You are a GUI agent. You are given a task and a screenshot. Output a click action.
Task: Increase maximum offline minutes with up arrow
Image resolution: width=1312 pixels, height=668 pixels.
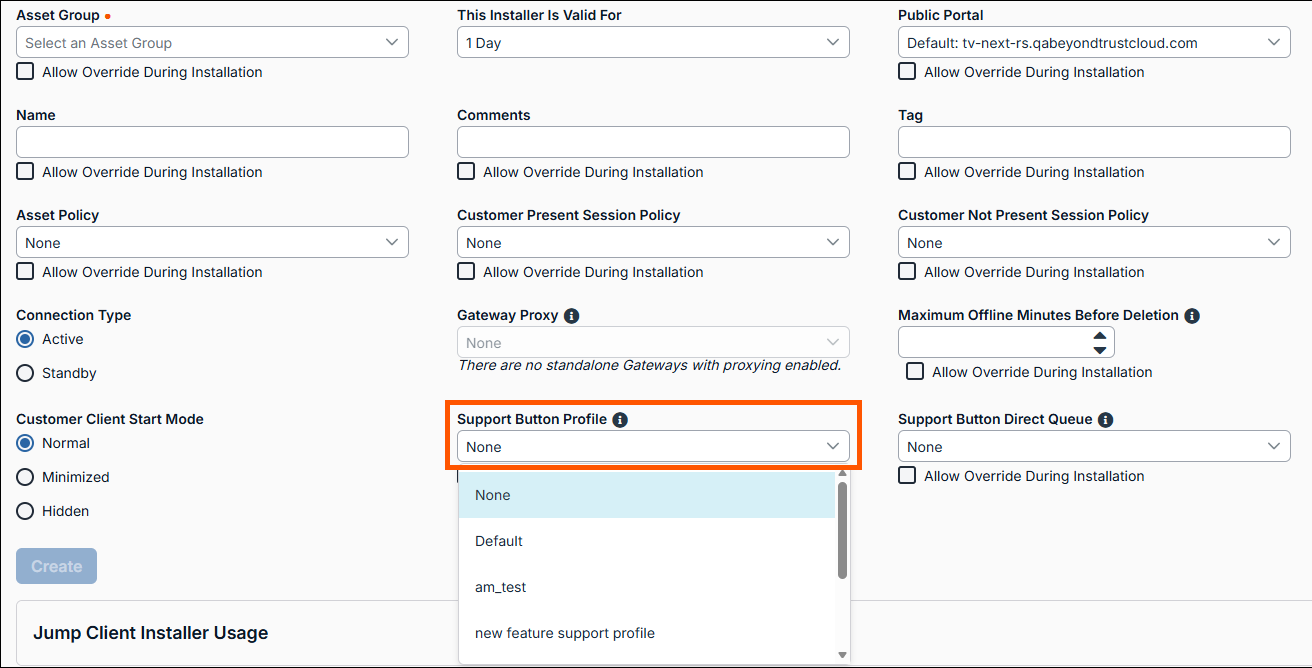point(1100,336)
